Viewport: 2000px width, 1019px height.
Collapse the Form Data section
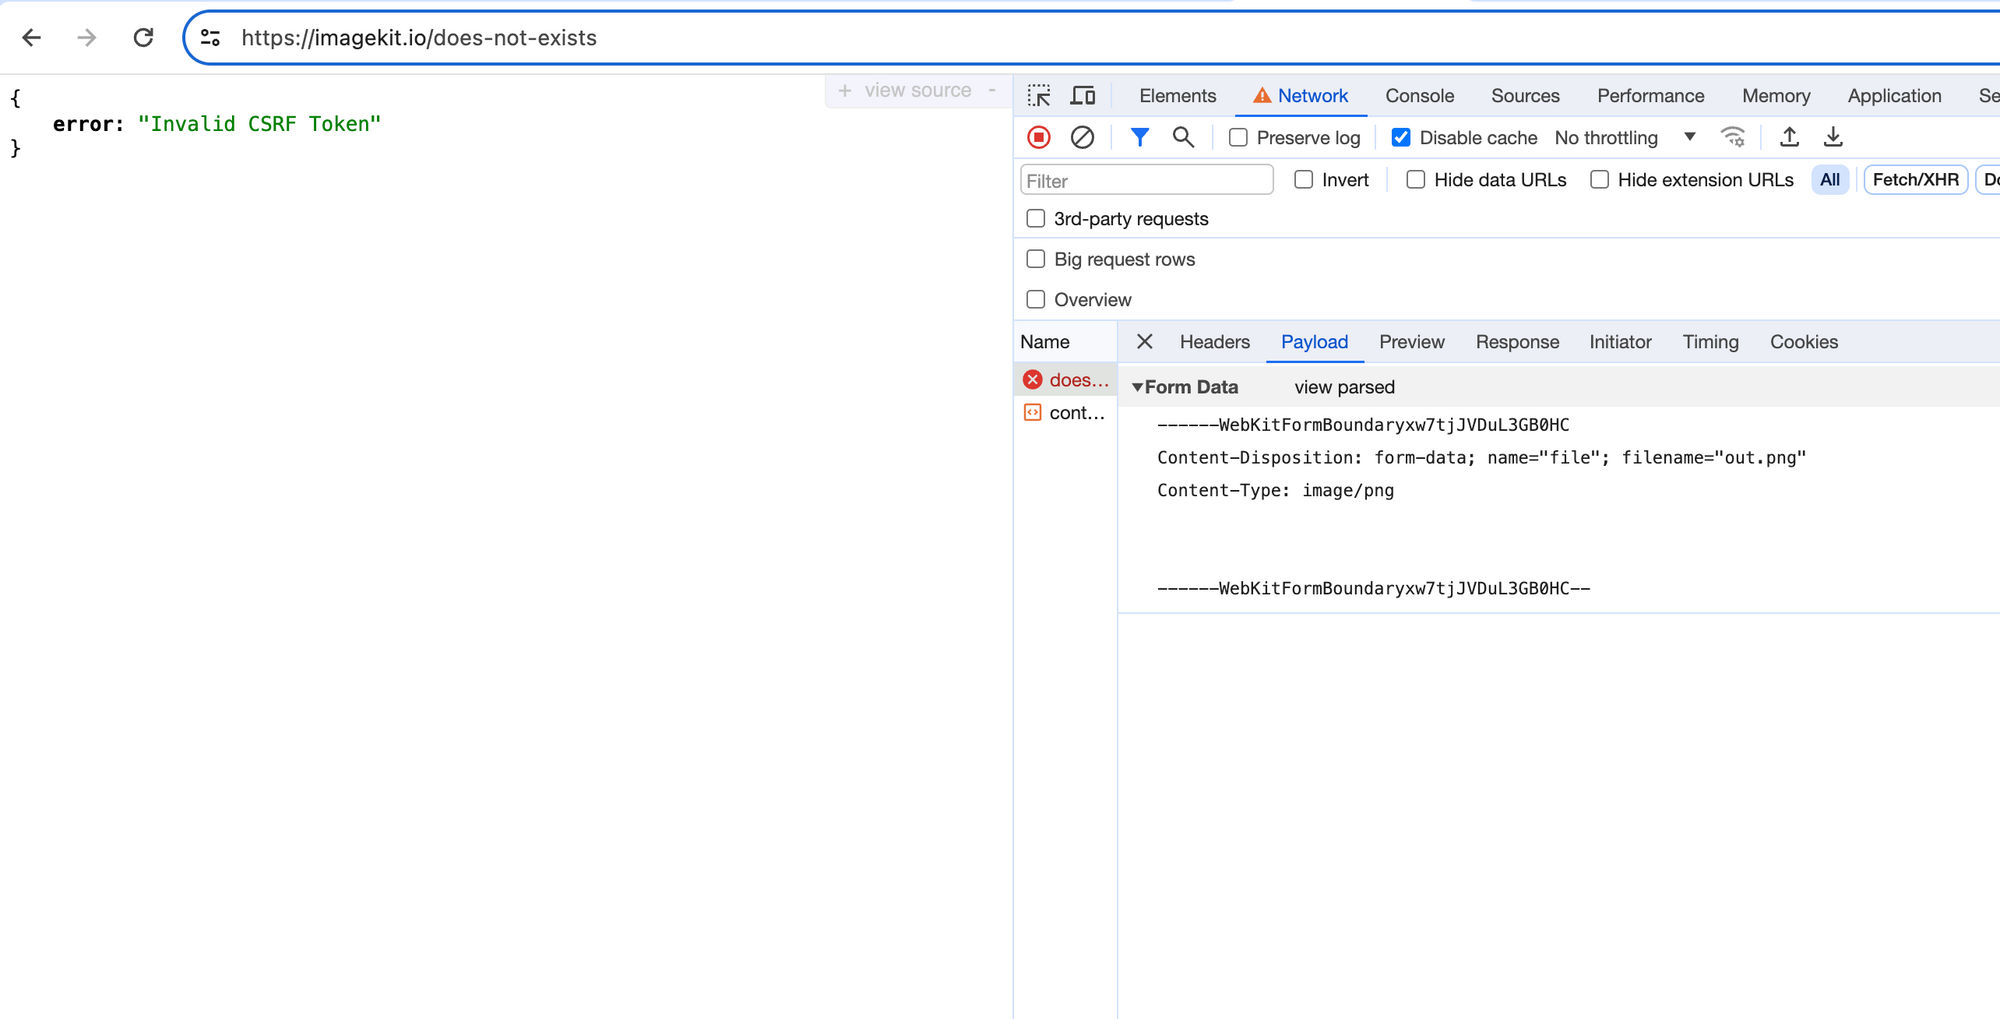pos(1137,387)
